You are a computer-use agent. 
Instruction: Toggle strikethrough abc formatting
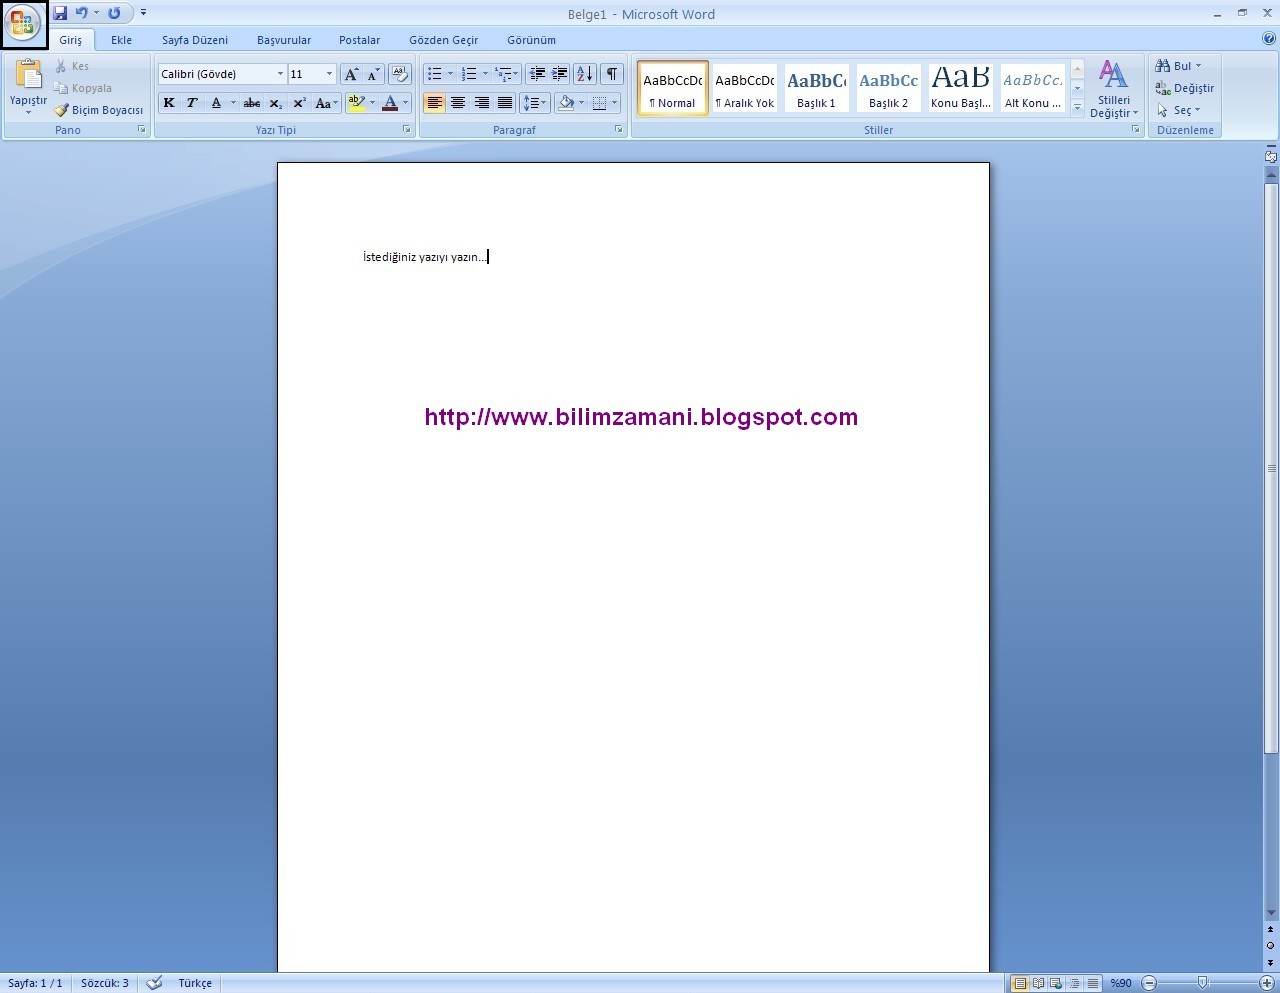click(252, 103)
